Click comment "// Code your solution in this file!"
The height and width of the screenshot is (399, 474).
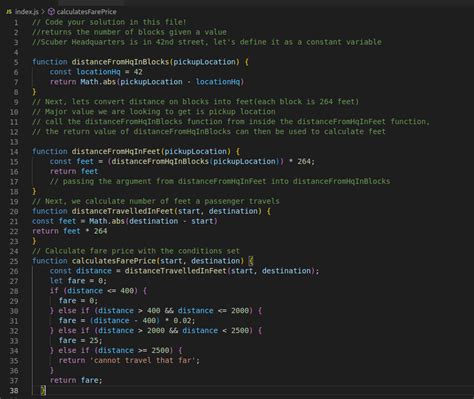[109, 22]
